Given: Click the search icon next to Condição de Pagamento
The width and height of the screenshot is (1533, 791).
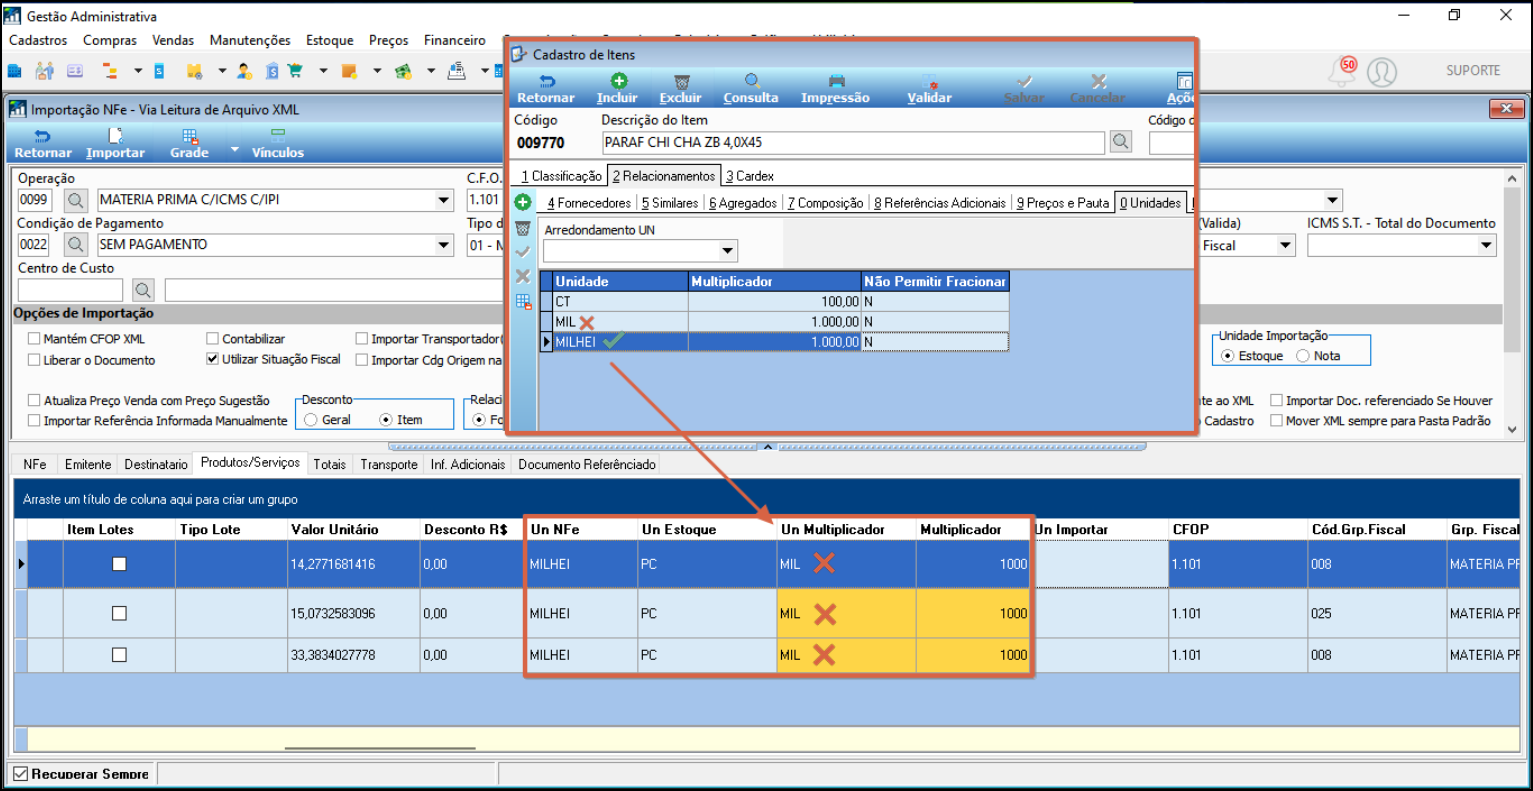Looking at the screenshot, I should (x=76, y=244).
